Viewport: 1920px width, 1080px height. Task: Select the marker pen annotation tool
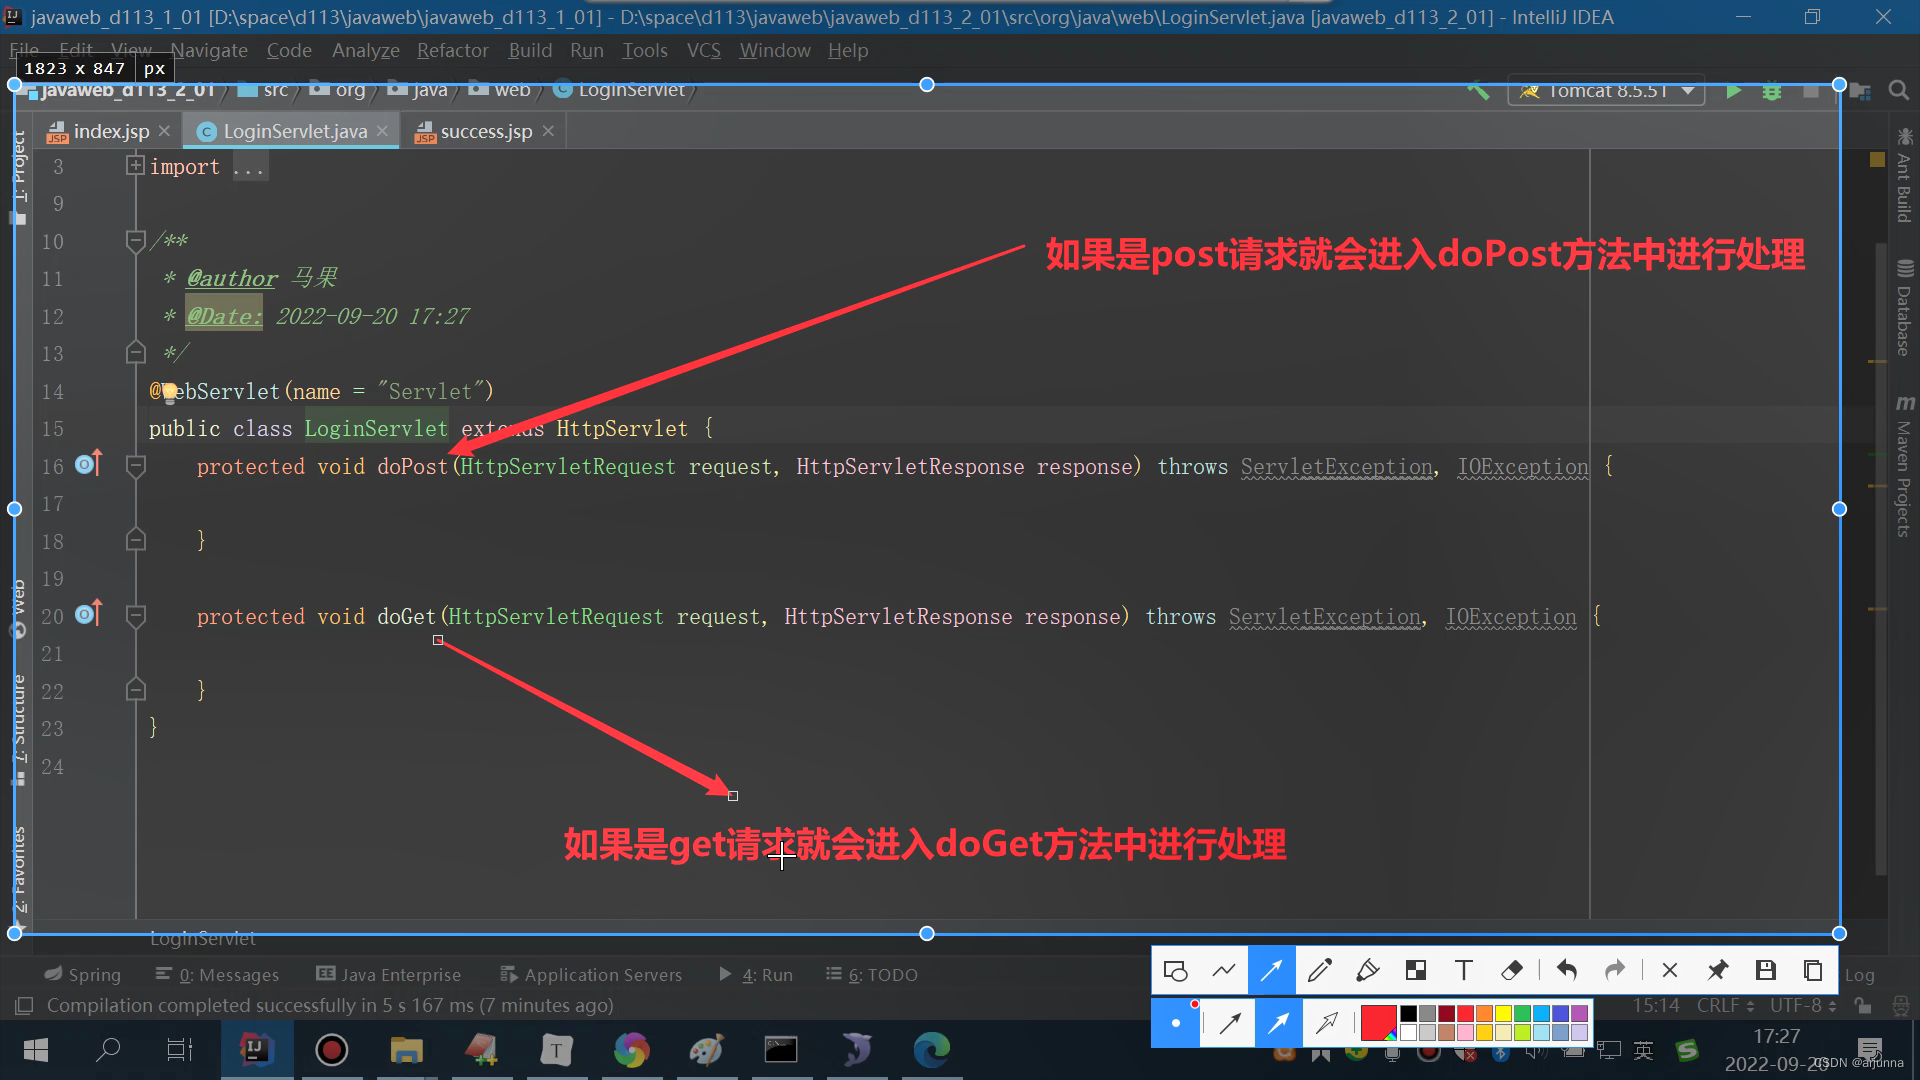coord(1367,970)
